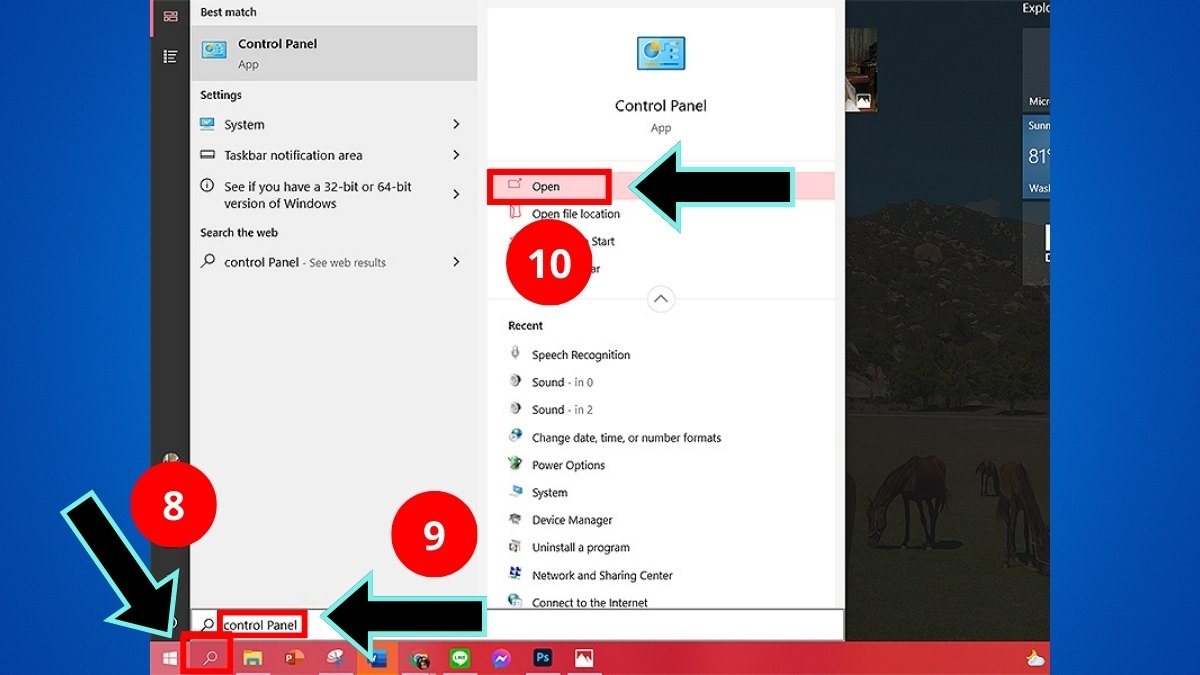Expand the arrow next to System
This screenshot has width=1200, height=675.
[x=456, y=125]
